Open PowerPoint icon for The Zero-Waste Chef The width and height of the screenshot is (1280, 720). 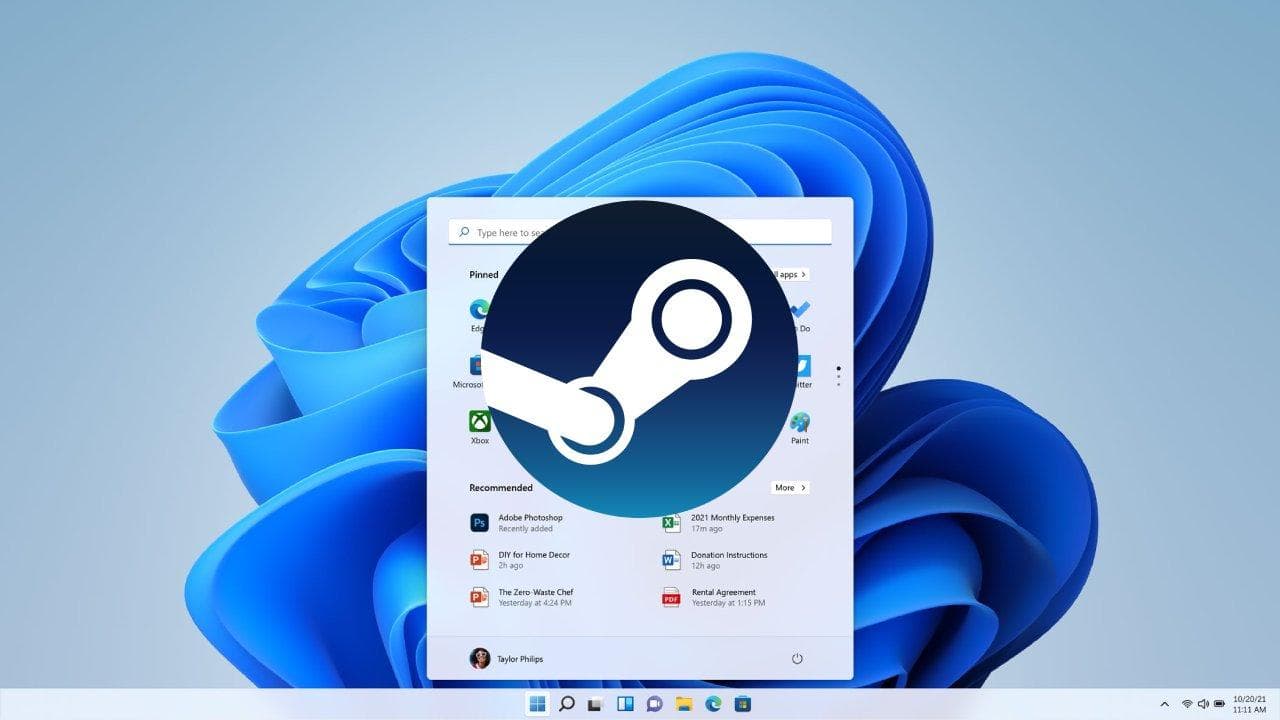pos(479,597)
